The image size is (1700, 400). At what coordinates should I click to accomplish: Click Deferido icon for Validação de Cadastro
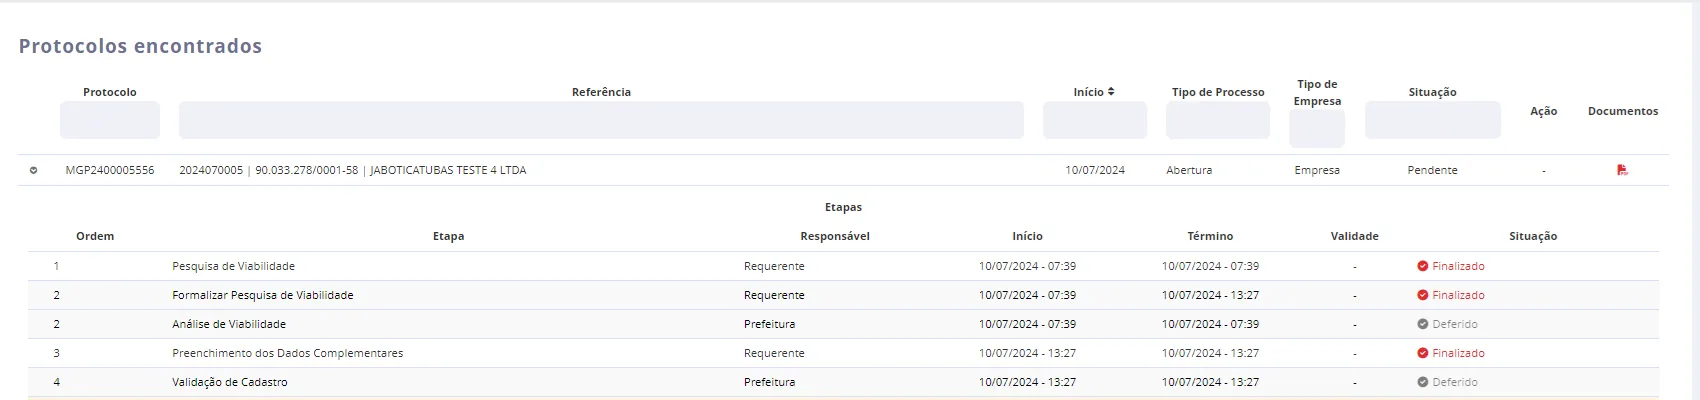pos(1422,382)
